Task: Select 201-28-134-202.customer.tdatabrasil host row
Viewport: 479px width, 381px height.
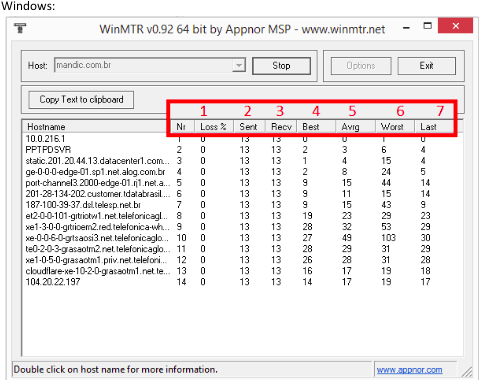Action: click(242, 194)
